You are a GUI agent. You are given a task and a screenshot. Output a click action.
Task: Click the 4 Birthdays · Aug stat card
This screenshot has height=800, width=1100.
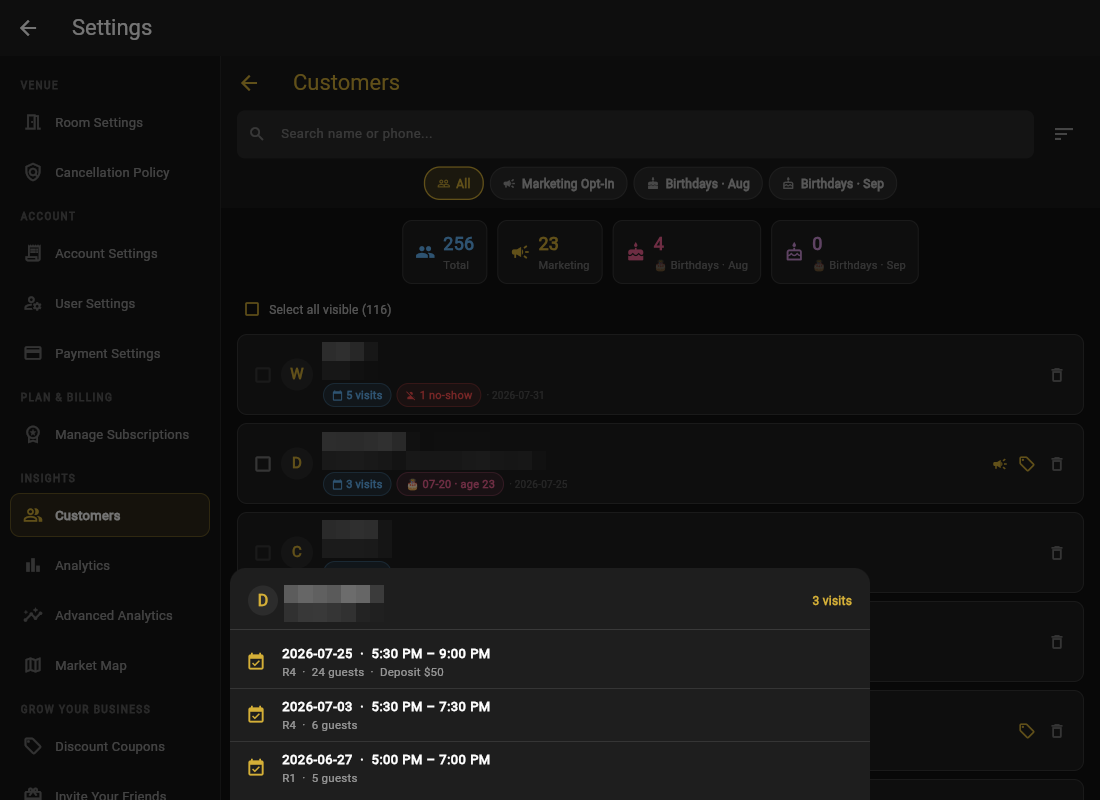coord(687,252)
